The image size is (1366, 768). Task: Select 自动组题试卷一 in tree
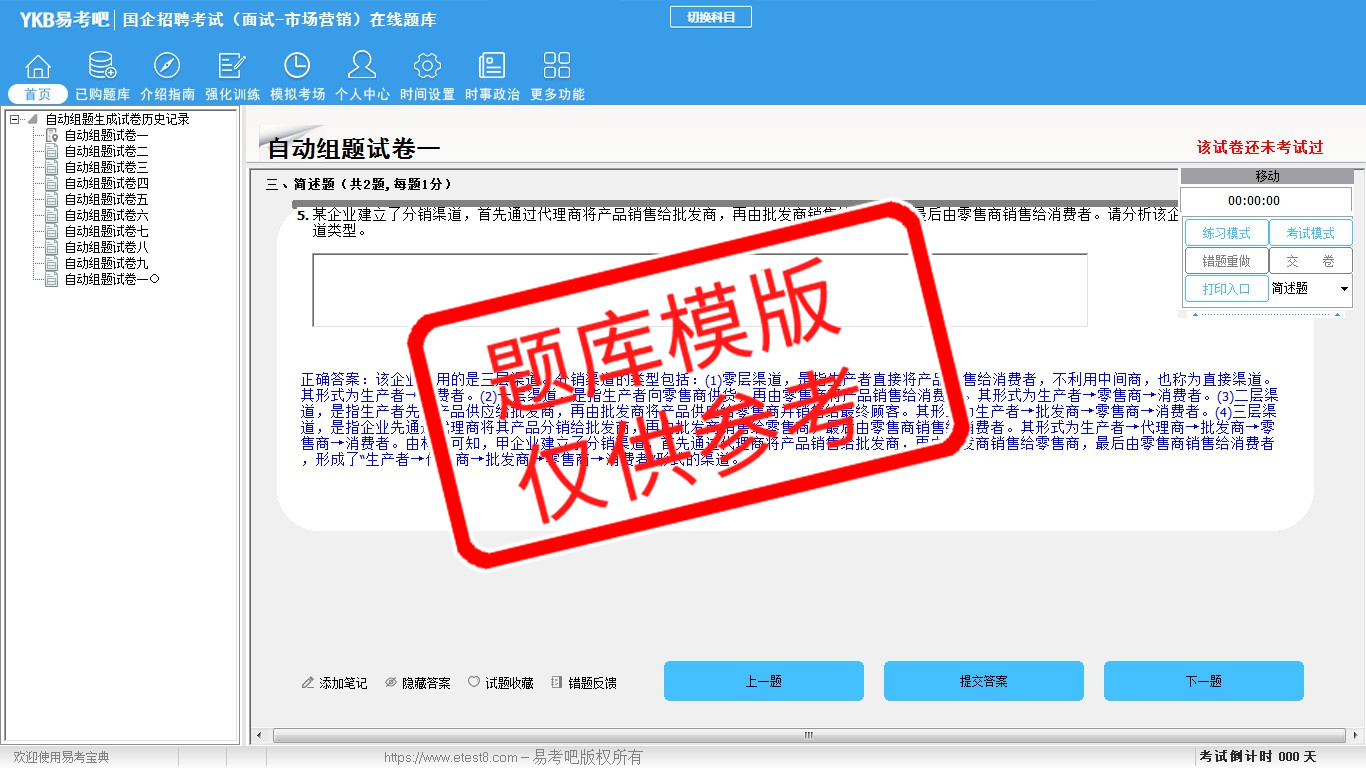click(106, 135)
